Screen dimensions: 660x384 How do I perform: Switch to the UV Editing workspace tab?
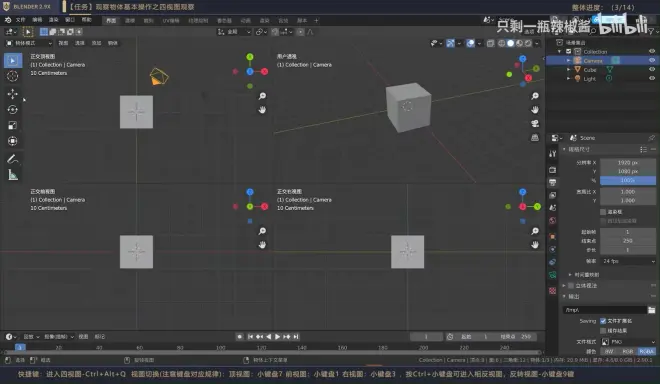(x=171, y=20)
